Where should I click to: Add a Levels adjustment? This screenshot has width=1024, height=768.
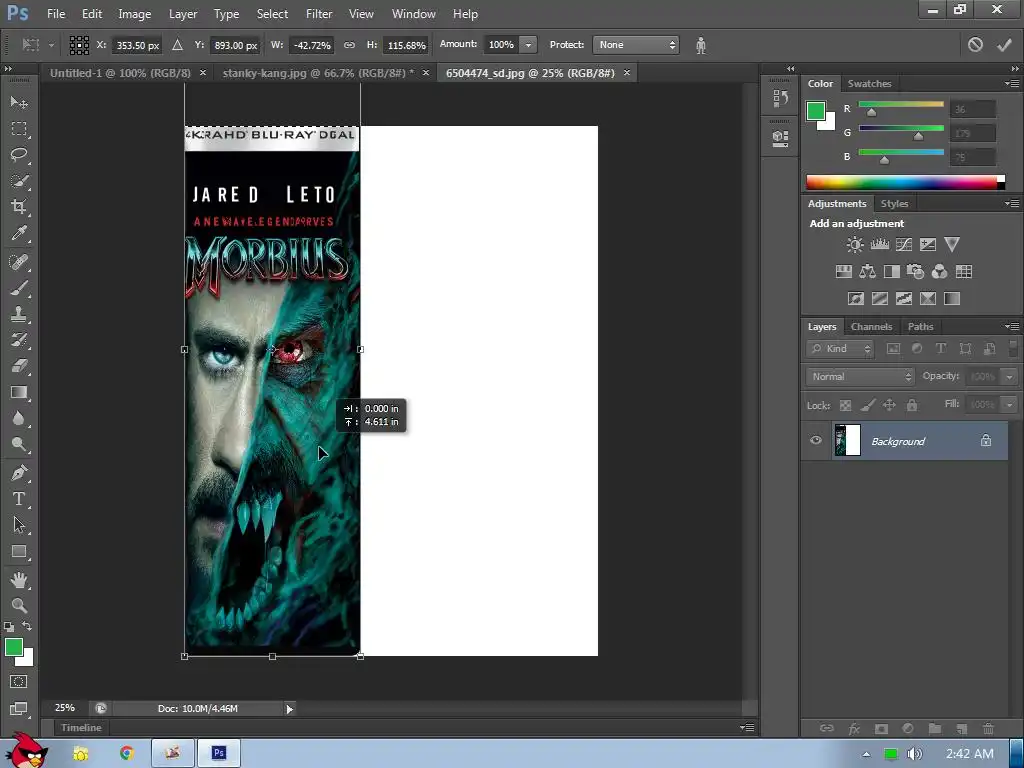pos(880,245)
